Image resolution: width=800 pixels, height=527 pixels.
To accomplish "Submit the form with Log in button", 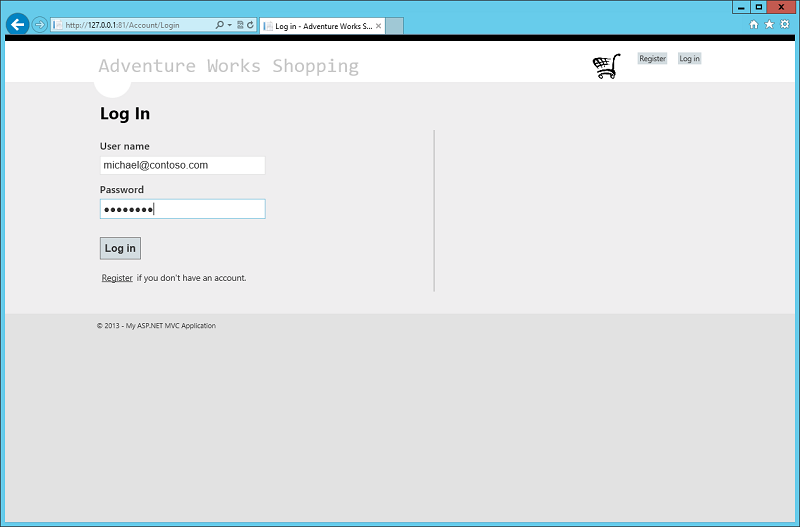I will 120,248.
